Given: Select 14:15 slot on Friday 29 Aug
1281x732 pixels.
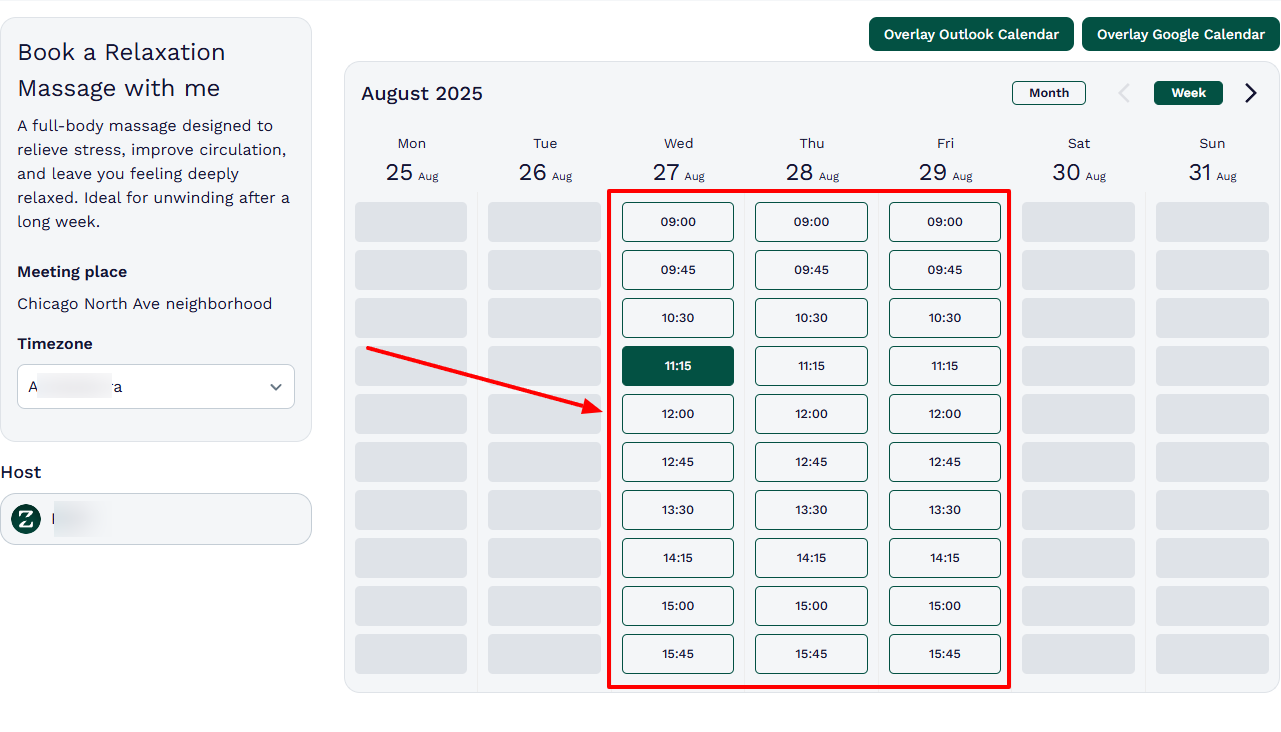Looking at the screenshot, I should click(944, 558).
